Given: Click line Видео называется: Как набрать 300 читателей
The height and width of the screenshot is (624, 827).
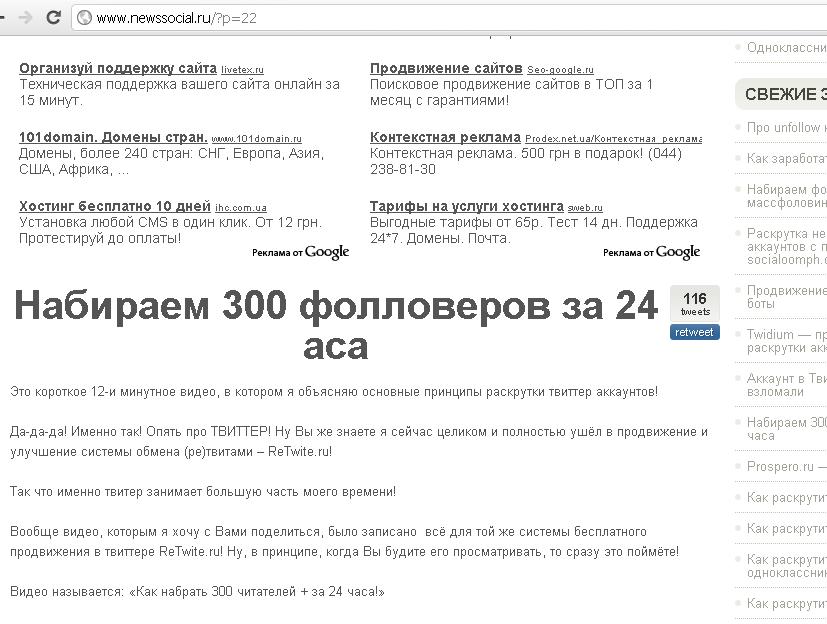Looking at the screenshot, I should (x=197, y=592).
